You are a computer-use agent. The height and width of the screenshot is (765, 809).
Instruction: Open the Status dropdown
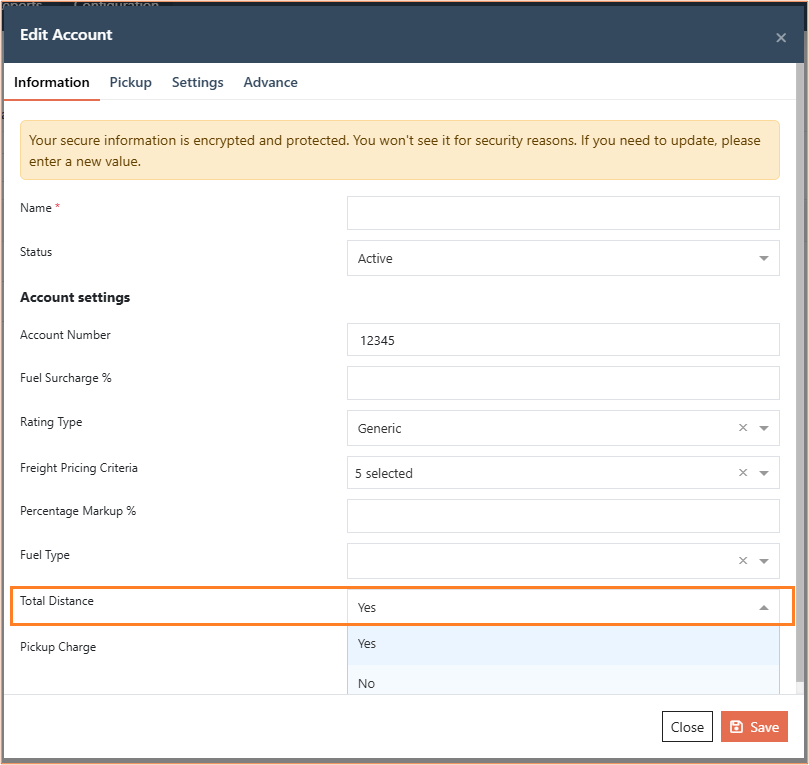[x=563, y=258]
